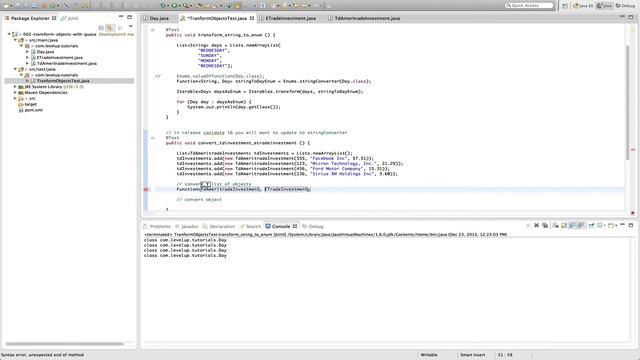Click Pin Console icon

point(591,225)
